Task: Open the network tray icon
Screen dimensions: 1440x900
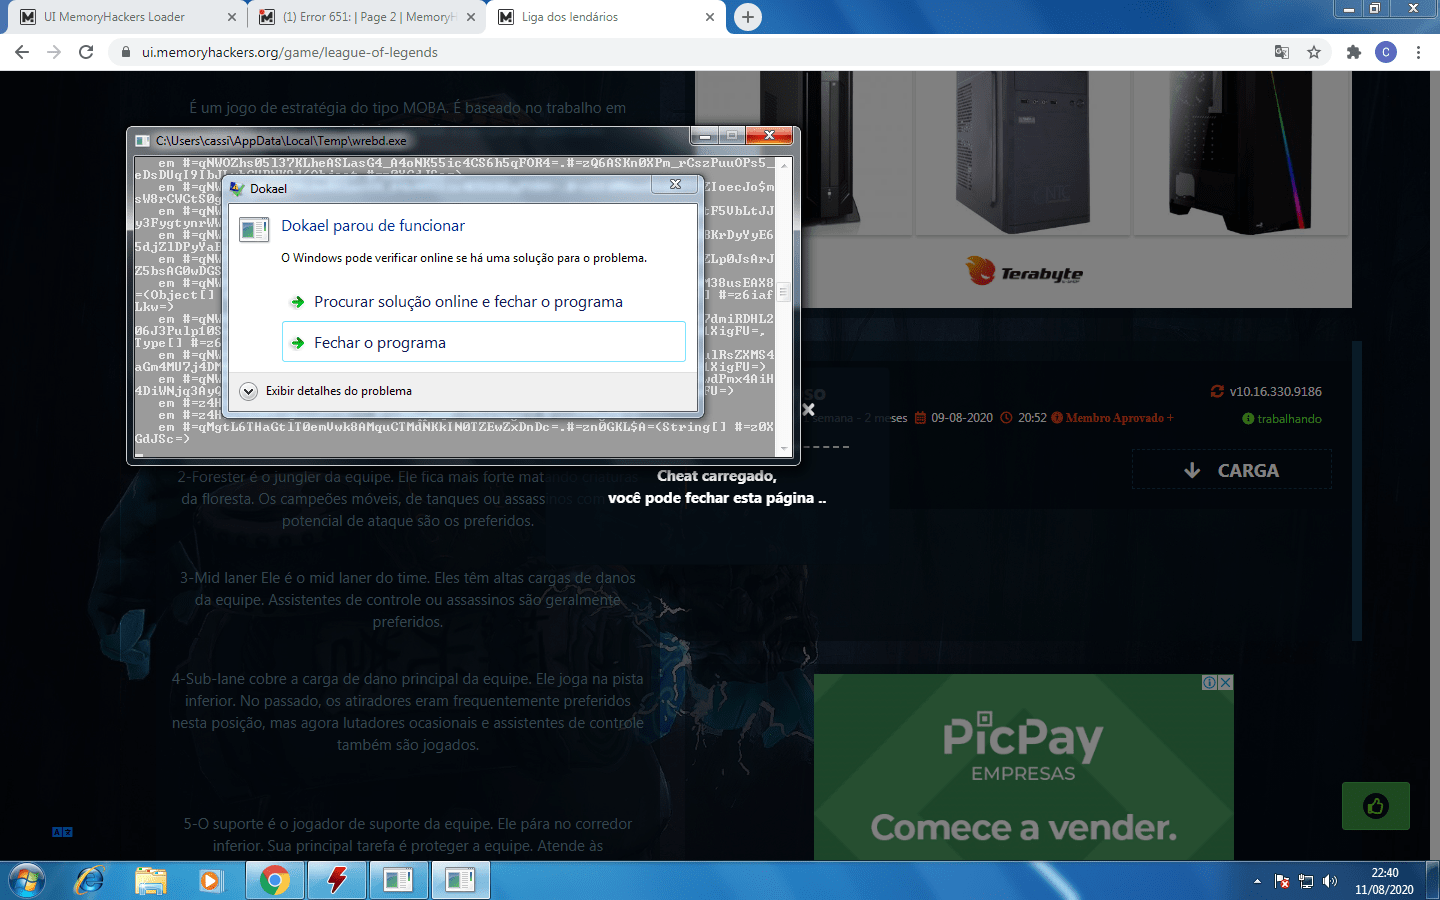Action: pyautogui.click(x=1306, y=881)
